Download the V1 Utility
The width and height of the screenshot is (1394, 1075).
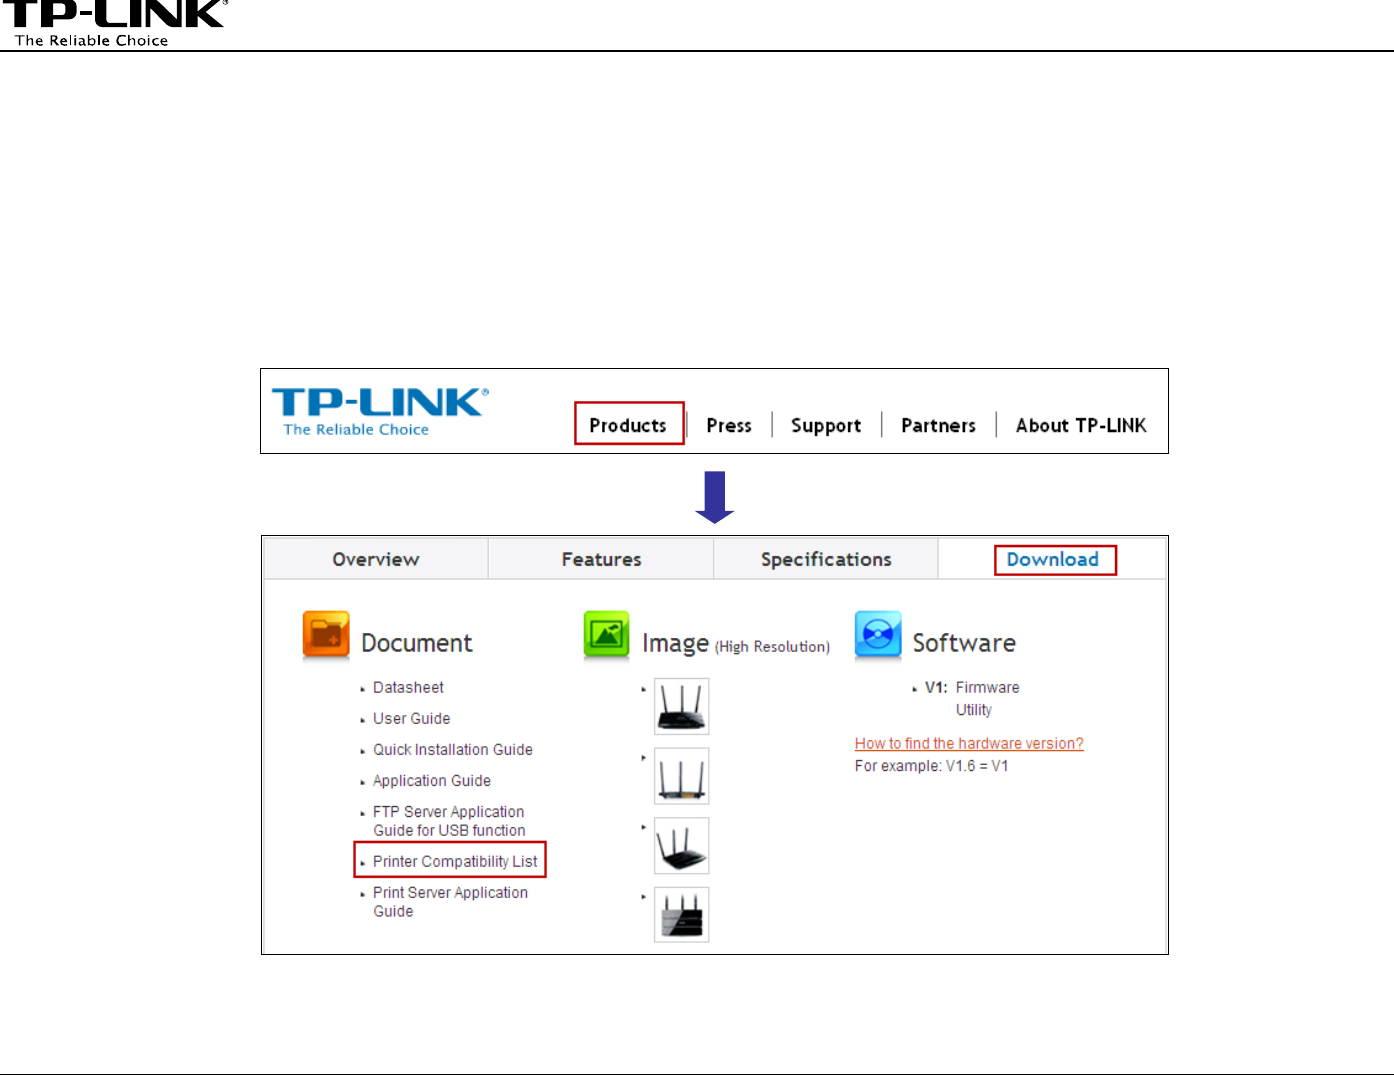[x=974, y=710]
